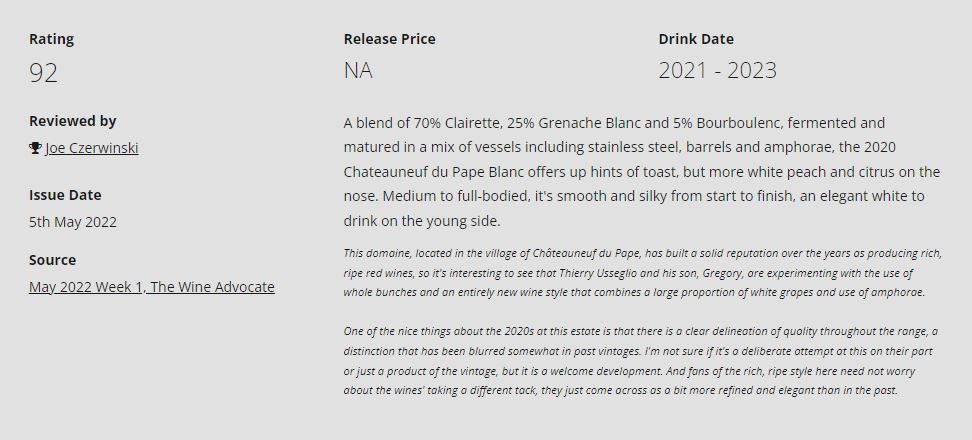Select the 5th May 2022 date text
Screen dimensions: 972x440
pos(73,222)
